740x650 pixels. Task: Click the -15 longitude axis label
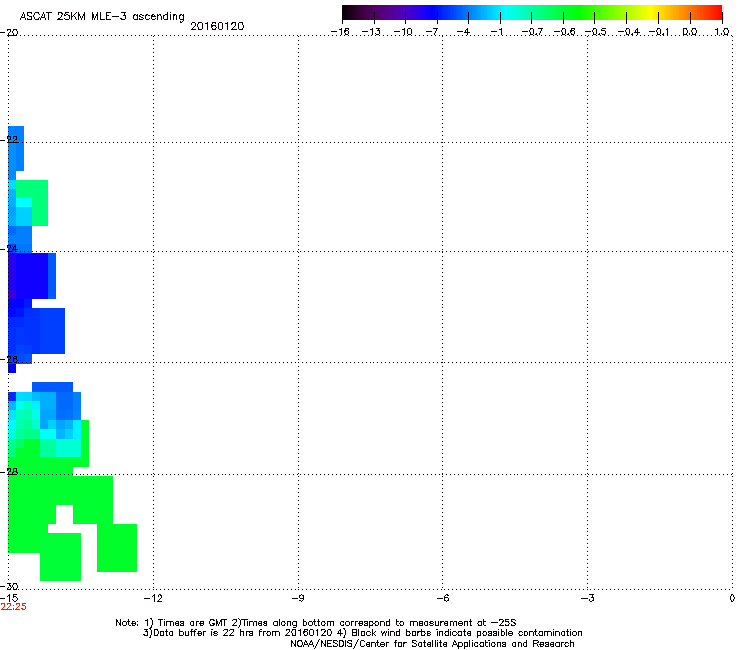[x=9, y=598]
